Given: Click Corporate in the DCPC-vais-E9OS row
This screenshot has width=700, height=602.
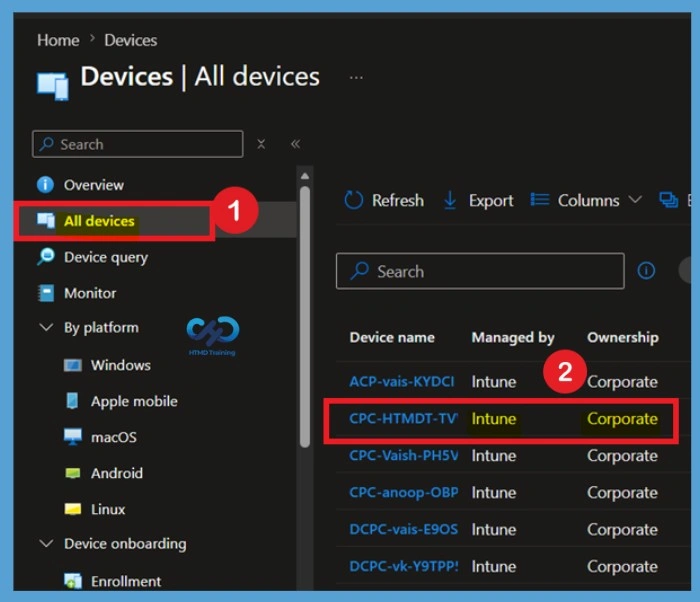Looking at the screenshot, I should coord(622,530).
